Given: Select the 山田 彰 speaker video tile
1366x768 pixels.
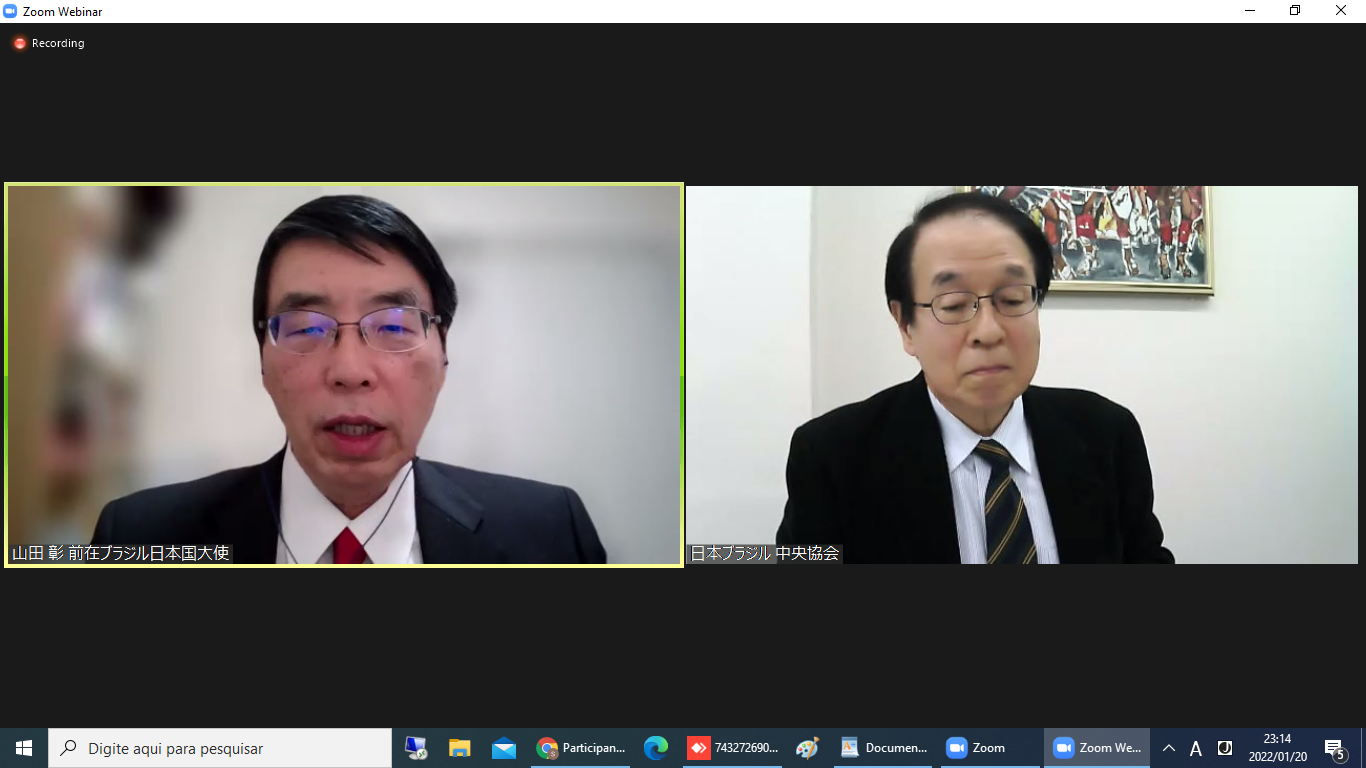Looking at the screenshot, I should (344, 375).
